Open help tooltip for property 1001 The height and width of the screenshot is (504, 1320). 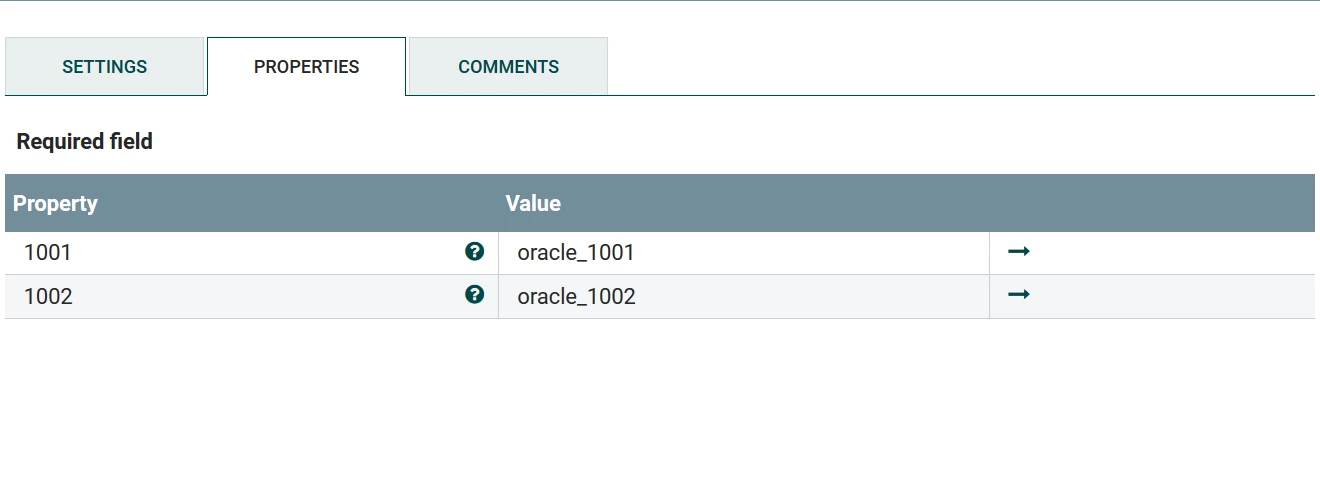(475, 252)
